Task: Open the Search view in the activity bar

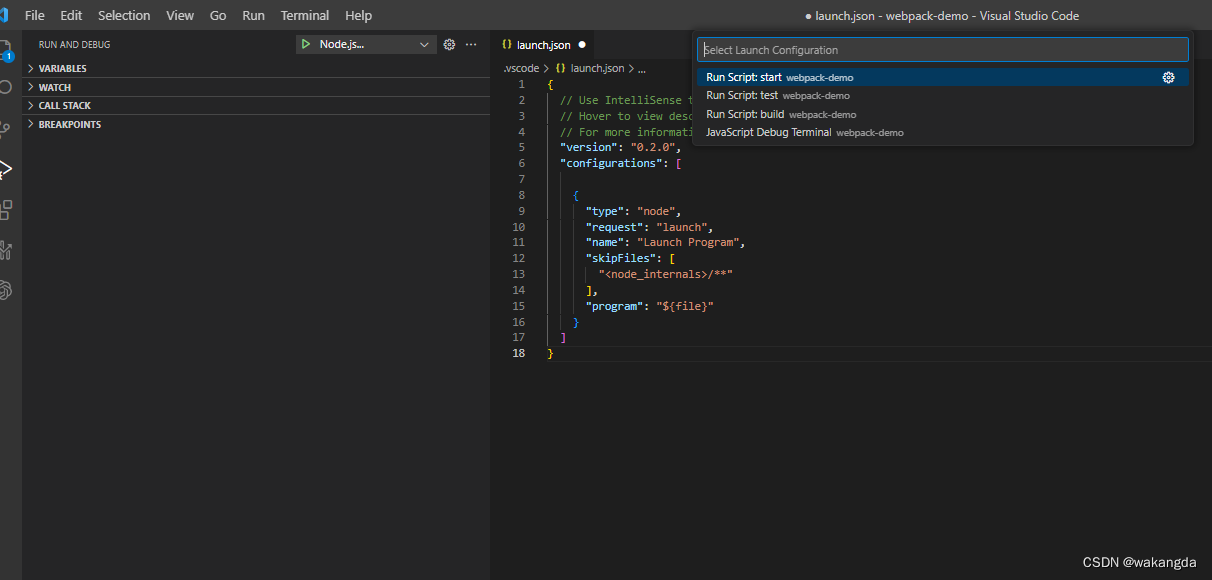Action: [x=5, y=87]
